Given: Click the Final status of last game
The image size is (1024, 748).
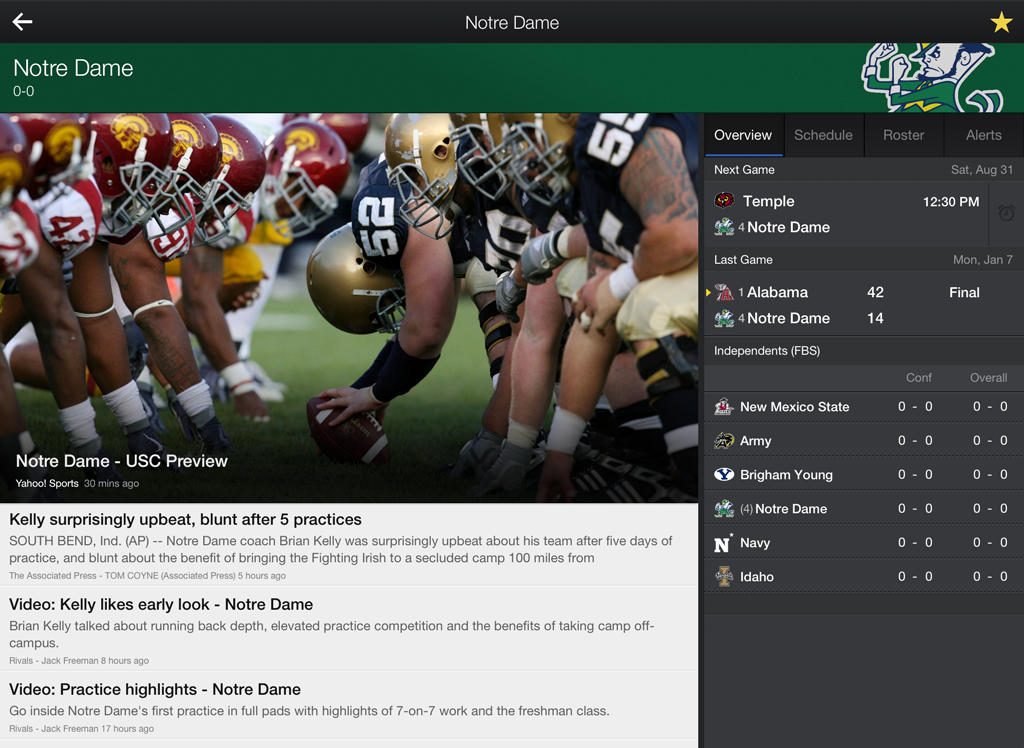Looking at the screenshot, I should [x=964, y=293].
